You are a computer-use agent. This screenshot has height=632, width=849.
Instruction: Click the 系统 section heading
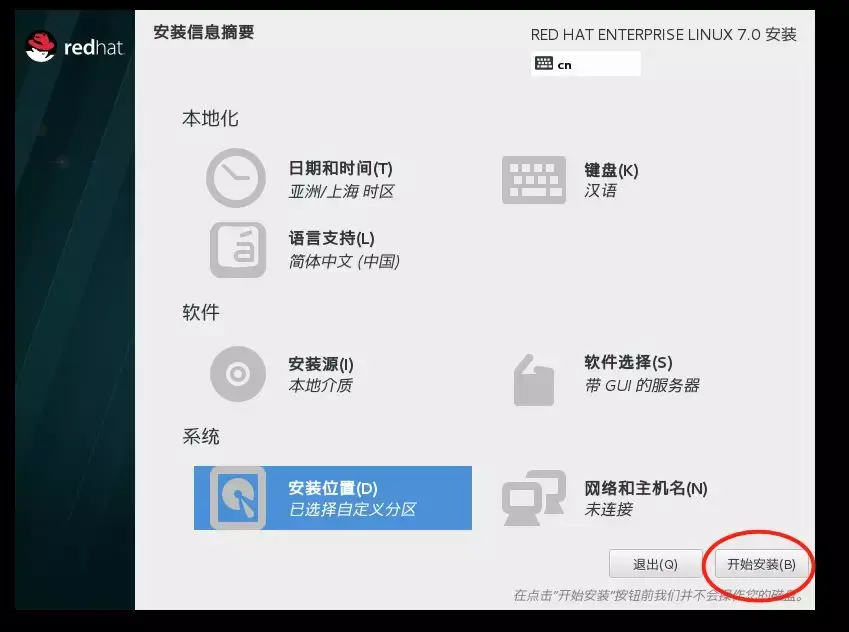tap(201, 436)
